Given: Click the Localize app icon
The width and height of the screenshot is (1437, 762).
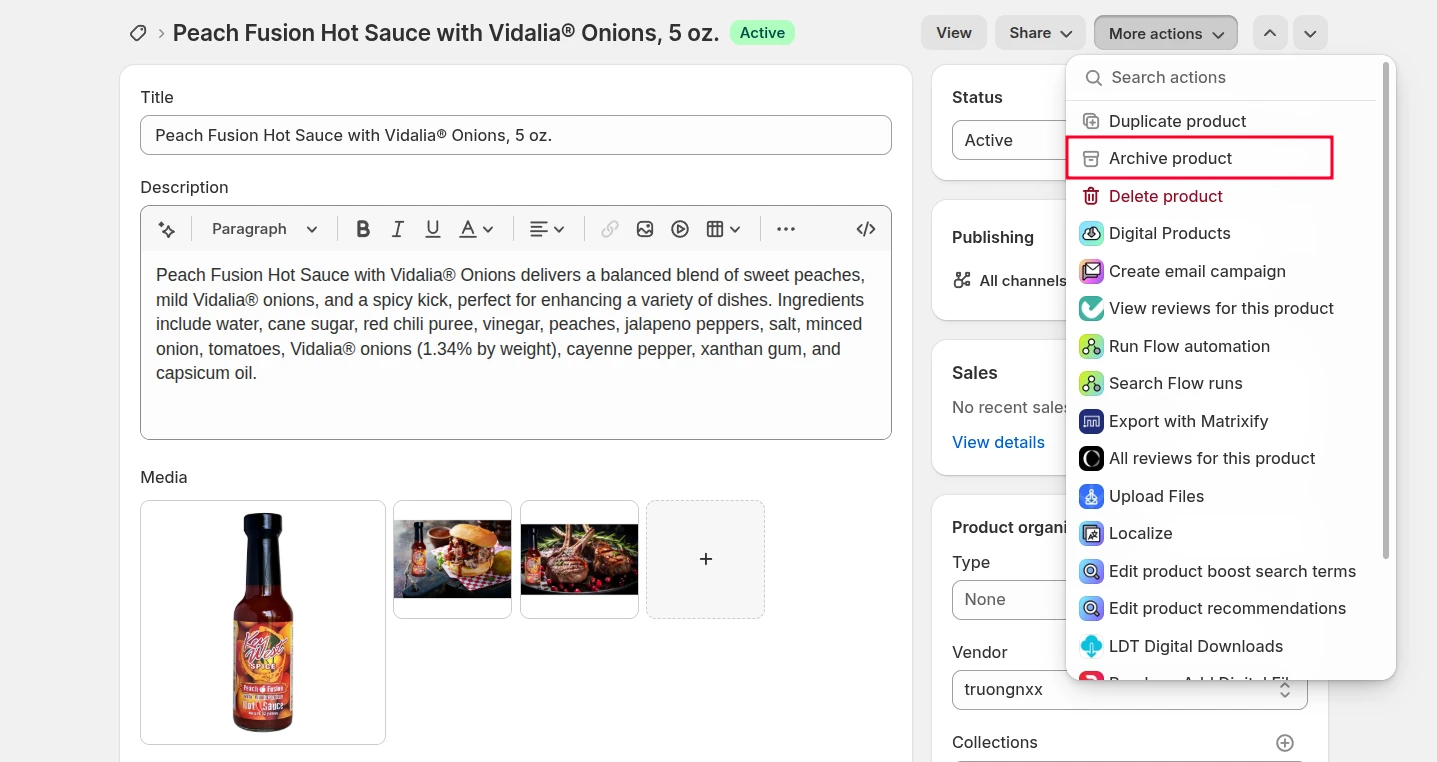Looking at the screenshot, I should 1091,533.
